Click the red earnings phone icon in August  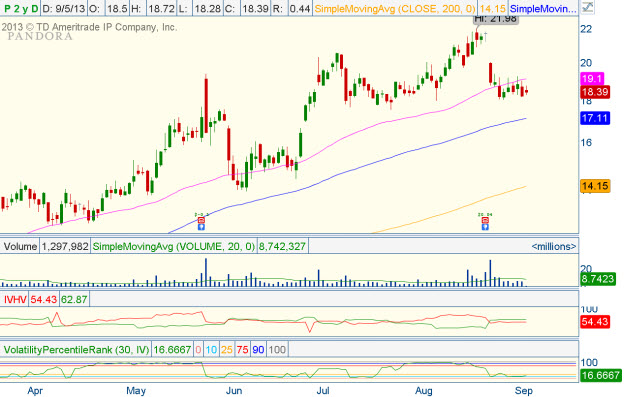[x=485, y=220]
